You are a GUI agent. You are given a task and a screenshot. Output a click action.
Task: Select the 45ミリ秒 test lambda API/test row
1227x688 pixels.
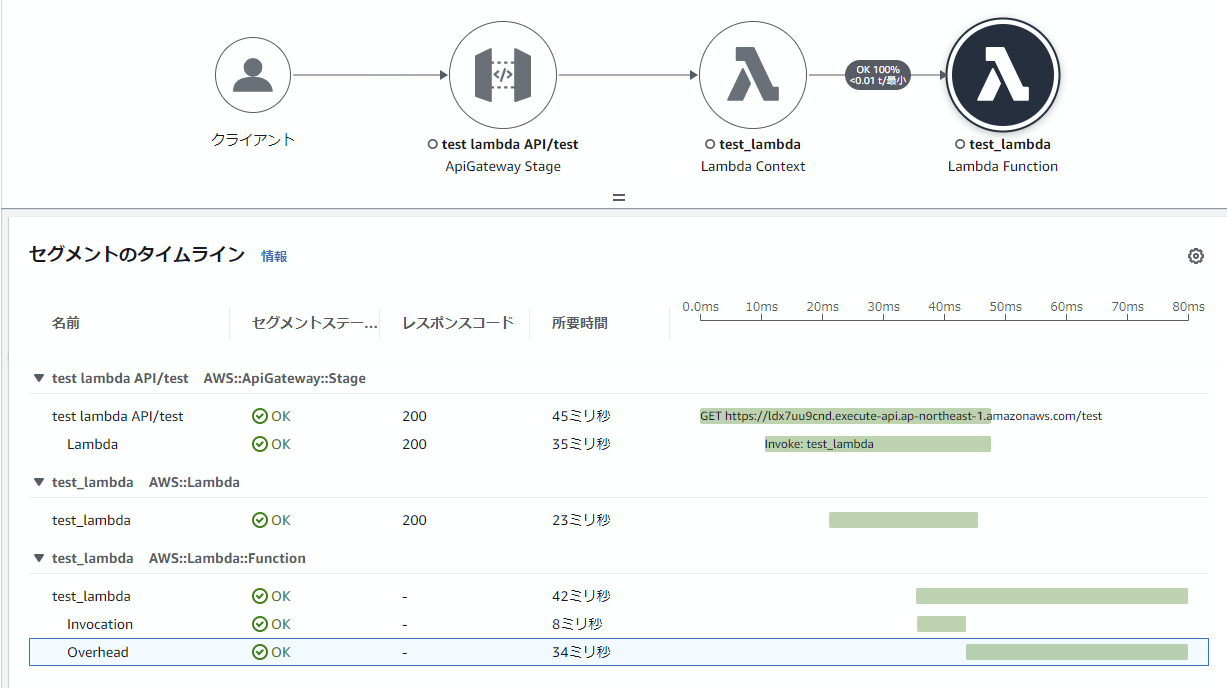(x=619, y=416)
